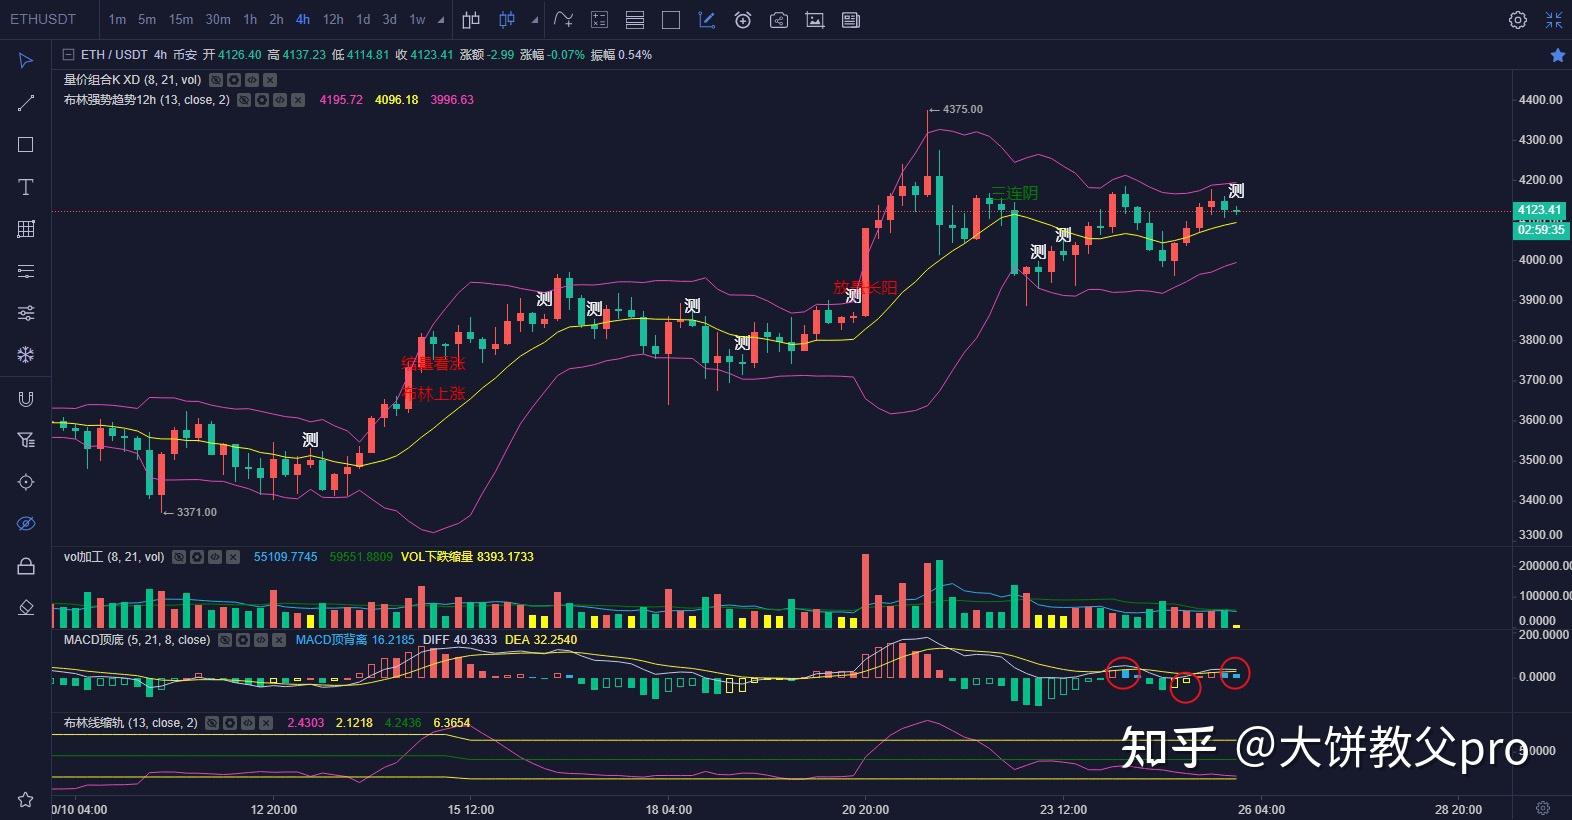1572x820 pixels.
Task: Select the rectangle shape tool
Action: (26, 145)
